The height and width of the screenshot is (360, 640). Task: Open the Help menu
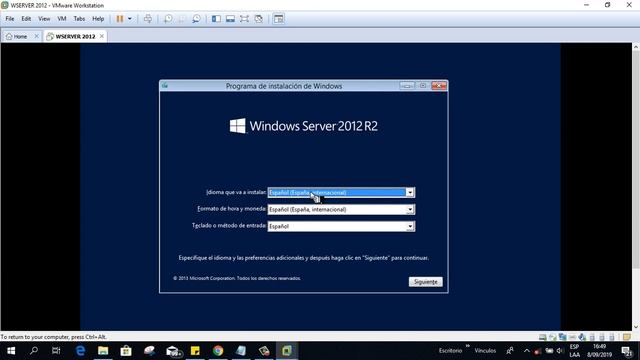tap(98, 19)
